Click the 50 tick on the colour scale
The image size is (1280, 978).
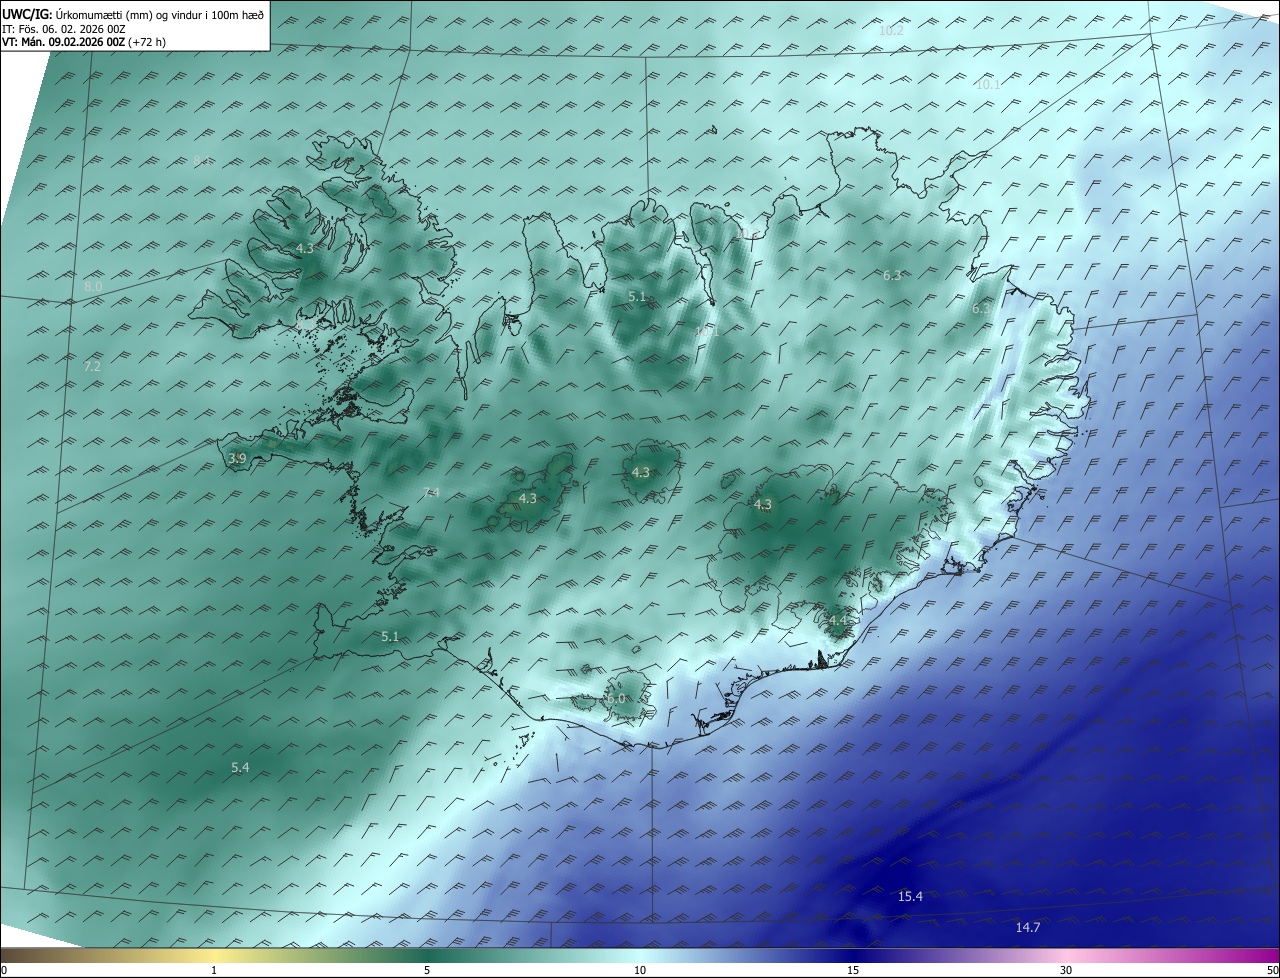(x=1272, y=971)
